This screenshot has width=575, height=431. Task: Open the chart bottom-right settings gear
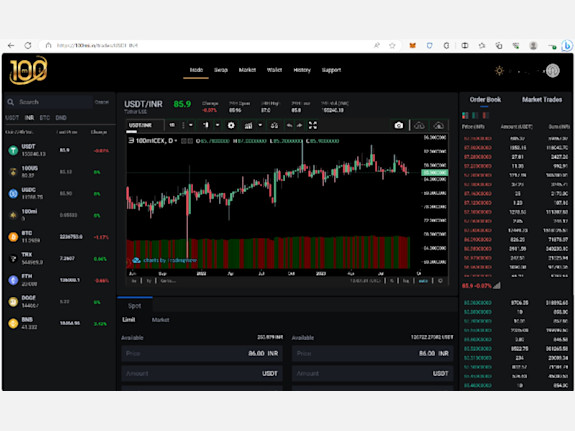440,281
